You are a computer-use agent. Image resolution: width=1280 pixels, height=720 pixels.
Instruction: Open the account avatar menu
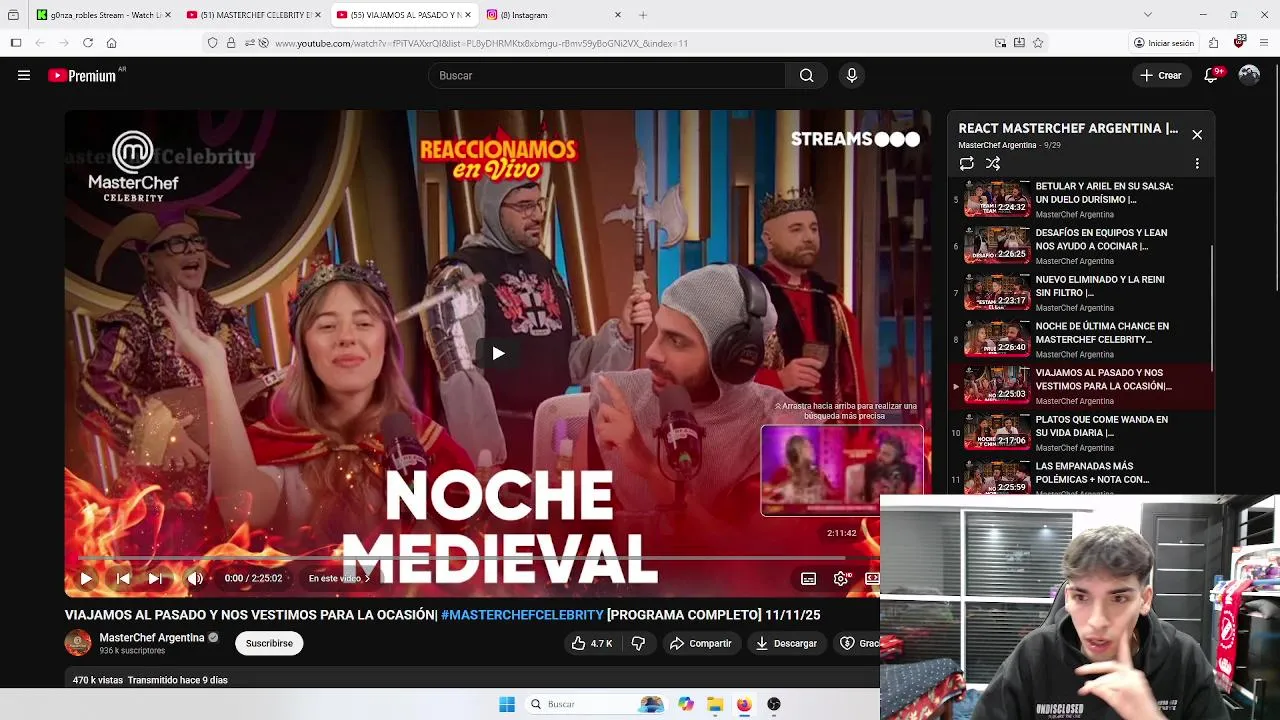[x=1249, y=75]
